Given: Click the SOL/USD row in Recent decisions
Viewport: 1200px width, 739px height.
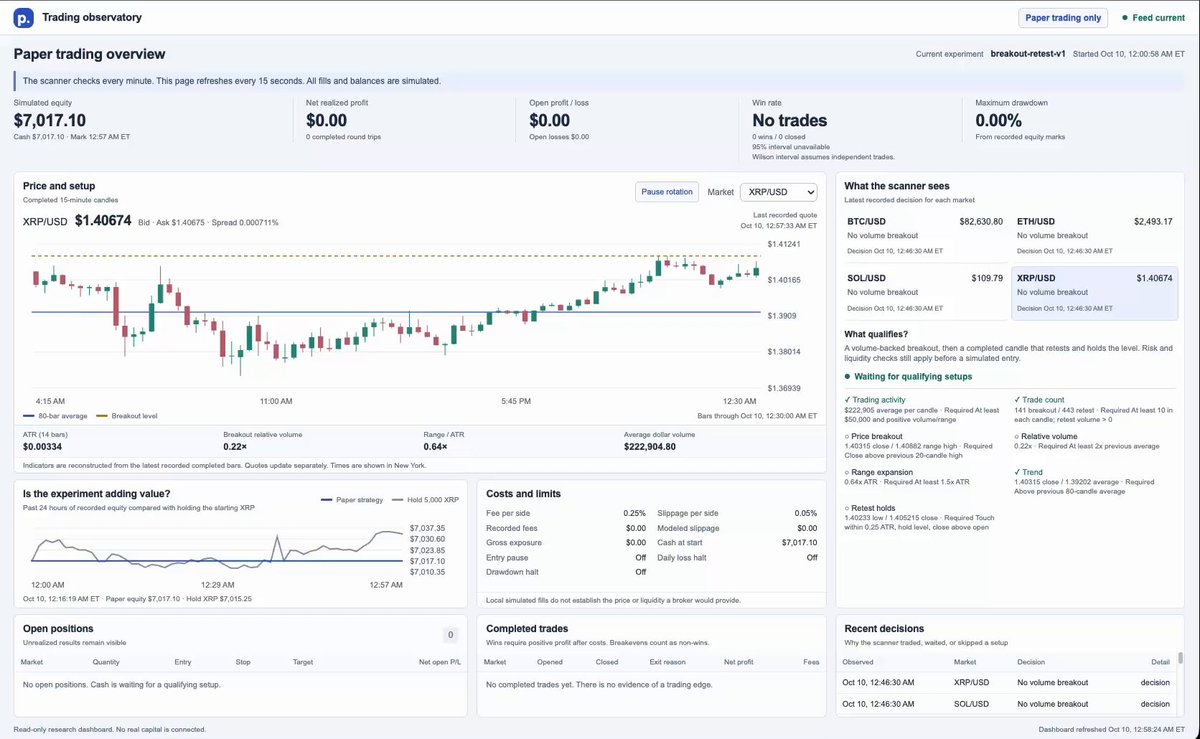Looking at the screenshot, I should pyautogui.click(x=1005, y=705).
